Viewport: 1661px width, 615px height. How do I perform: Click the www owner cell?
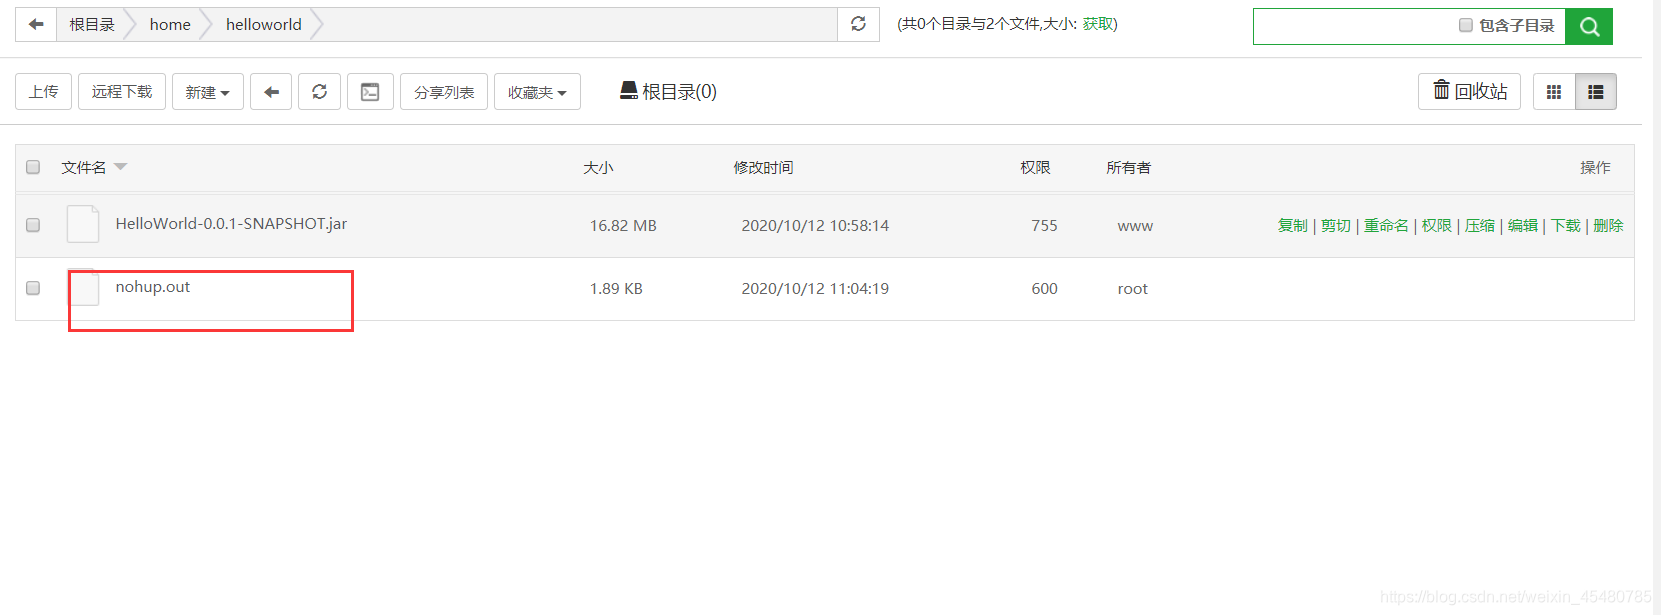tap(1135, 226)
